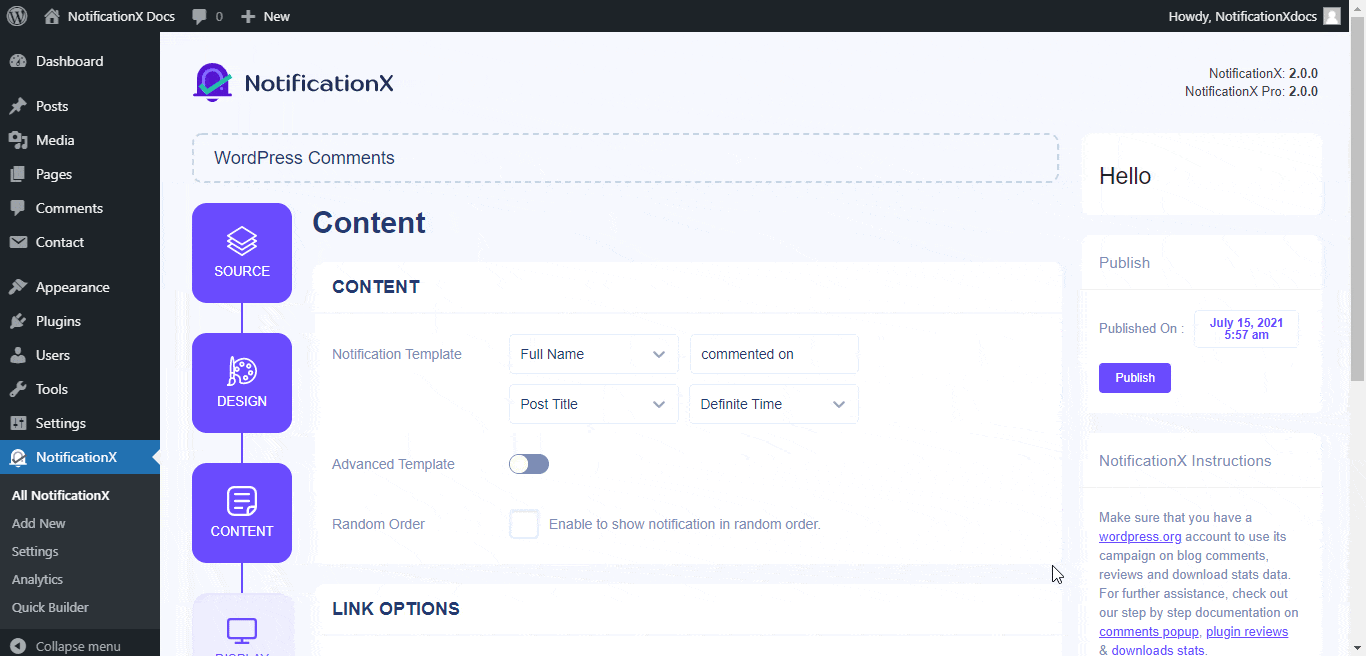Click the Users person icon
Image resolution: width=1366 pixels, height=656 pixels.
(18, 355)
